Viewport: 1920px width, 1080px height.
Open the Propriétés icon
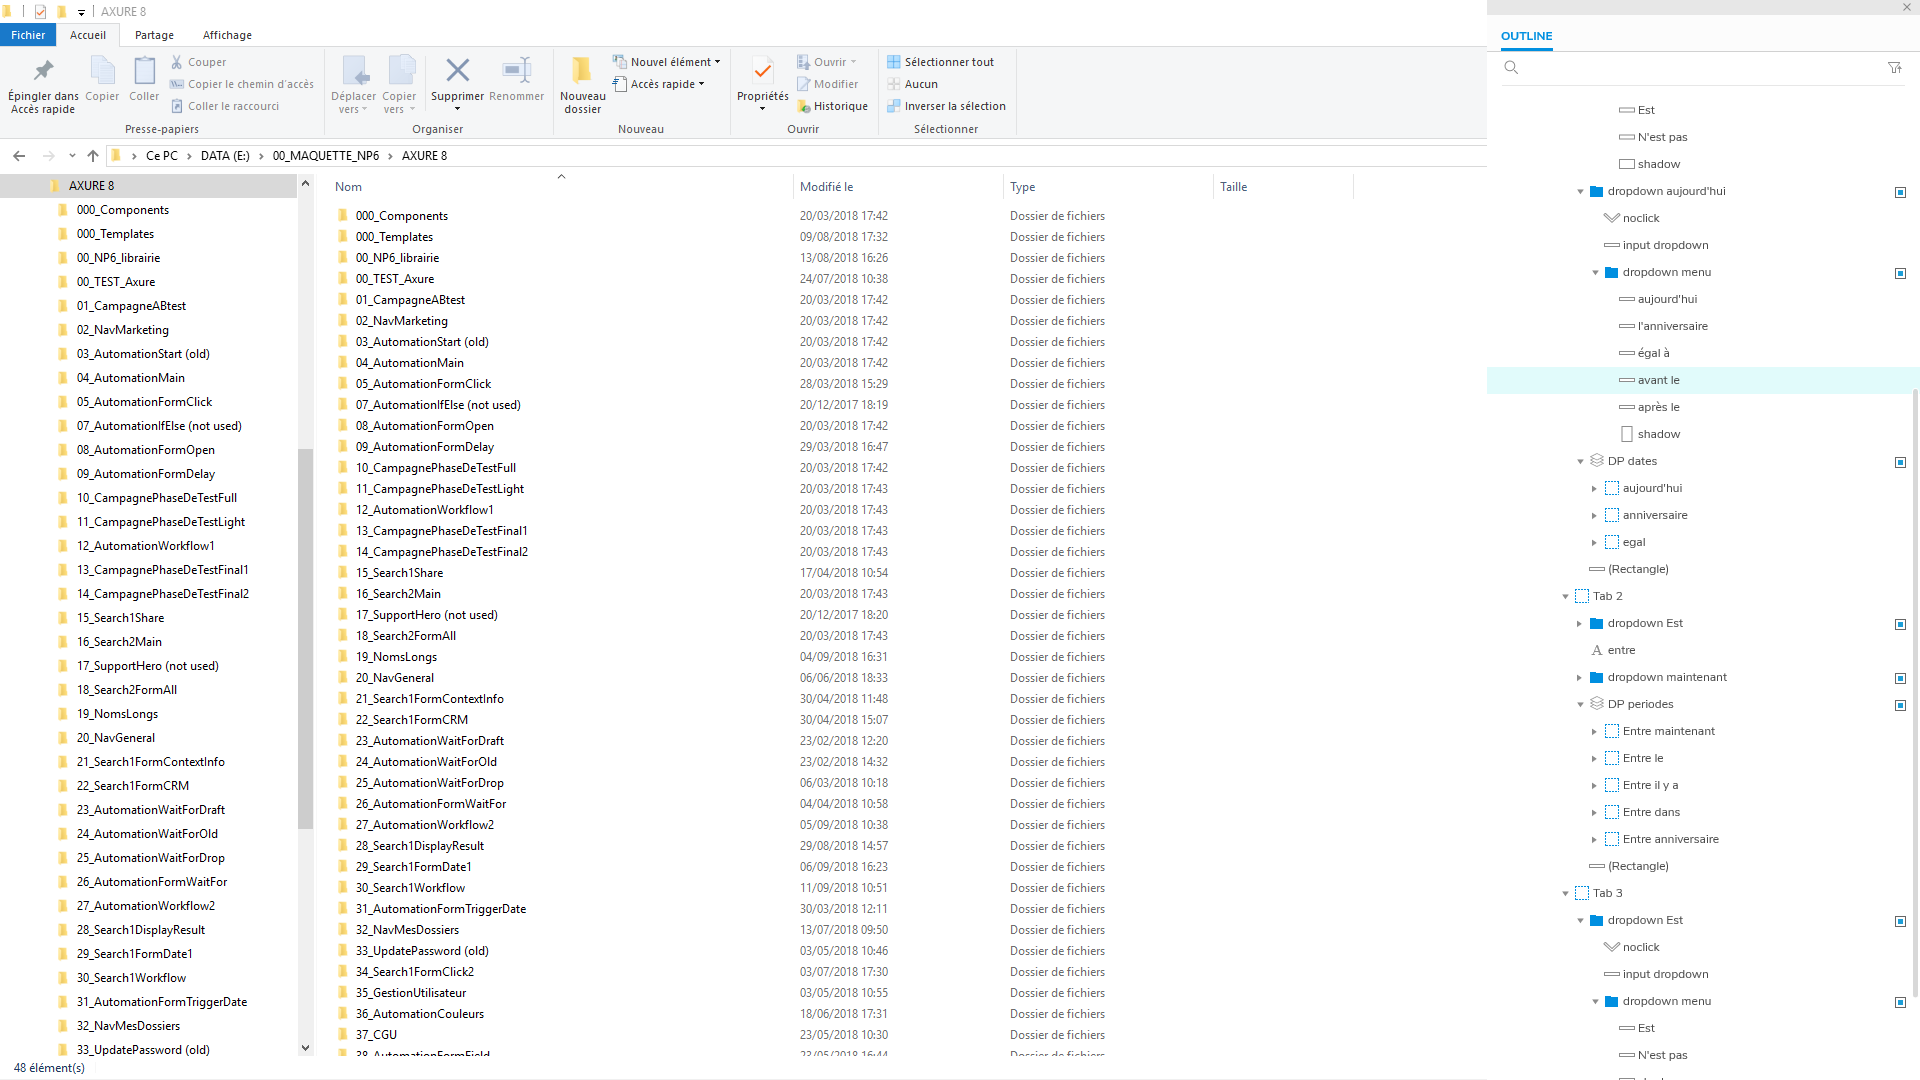[762, 72]
